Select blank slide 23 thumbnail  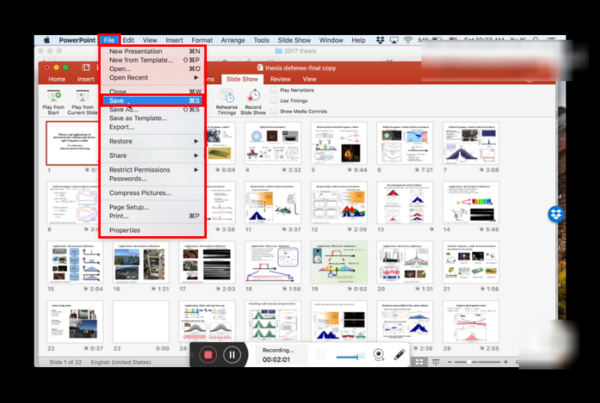click(141, 322)
